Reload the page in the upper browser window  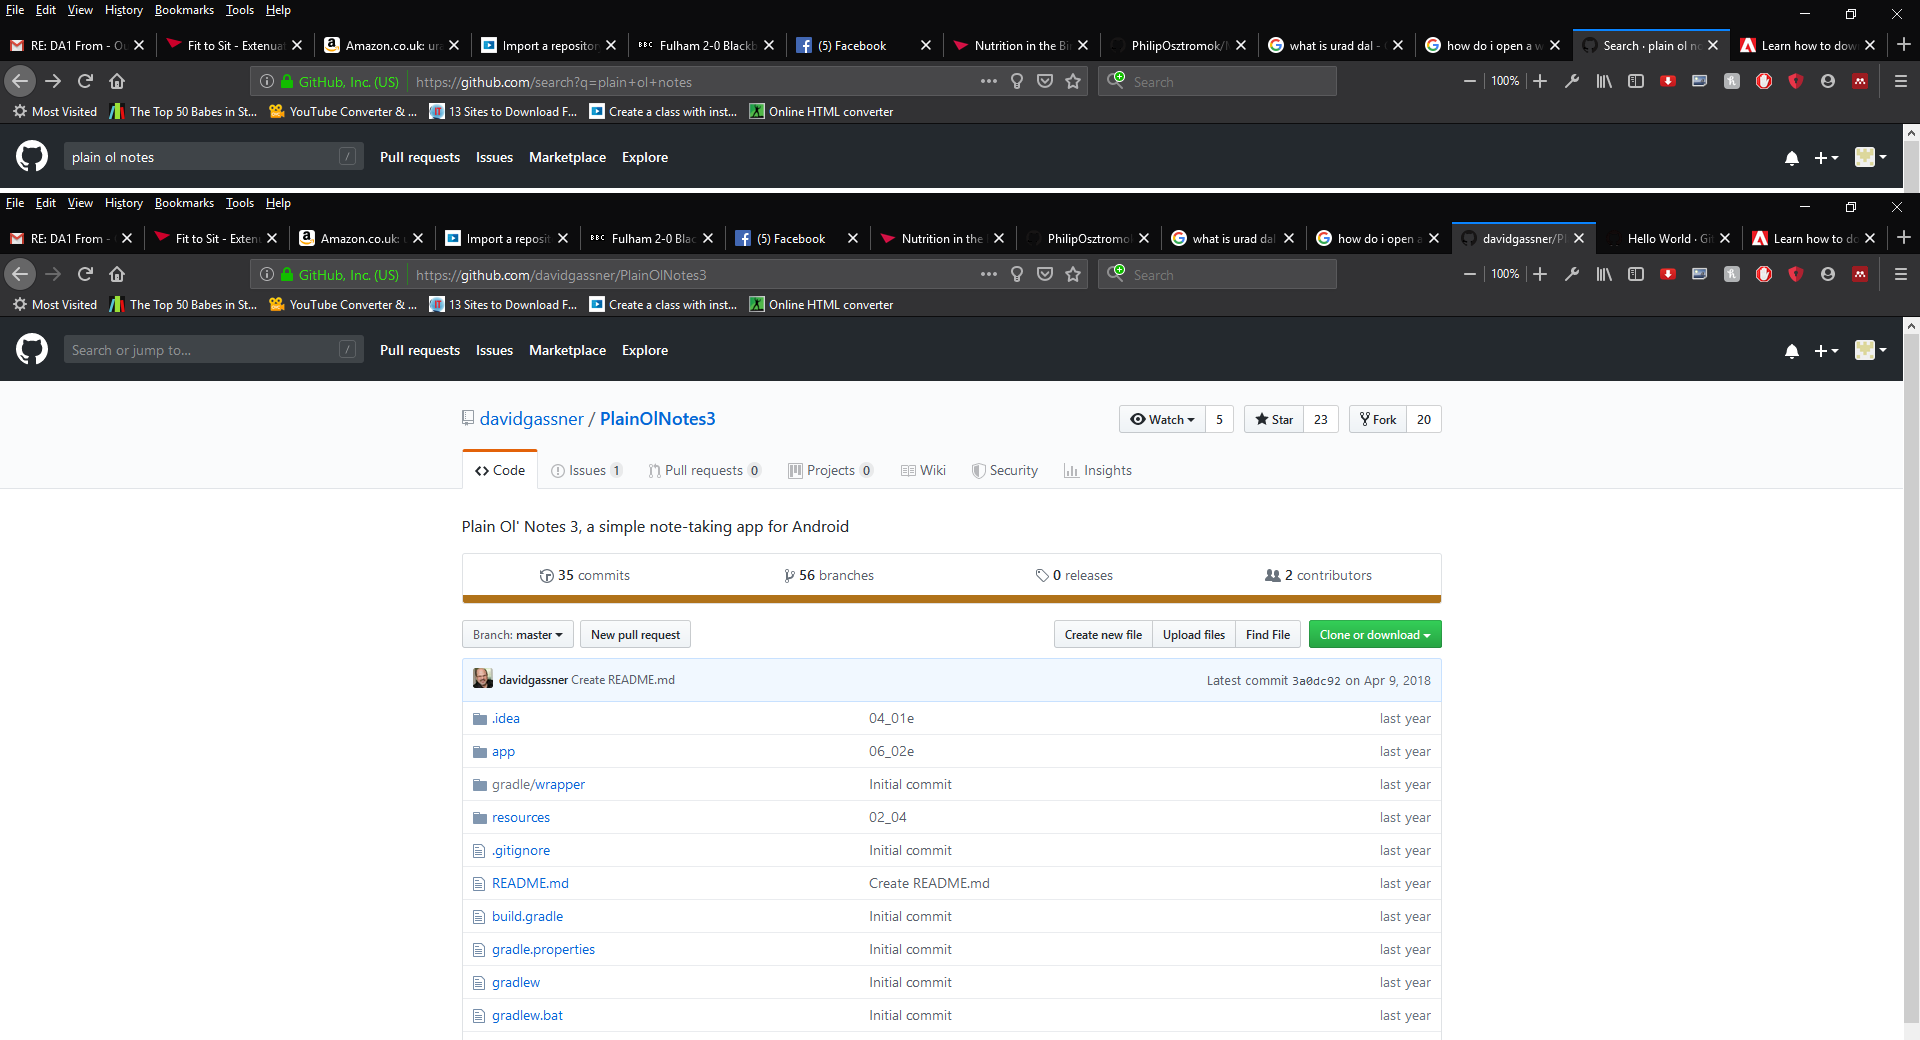coord(85,81)
